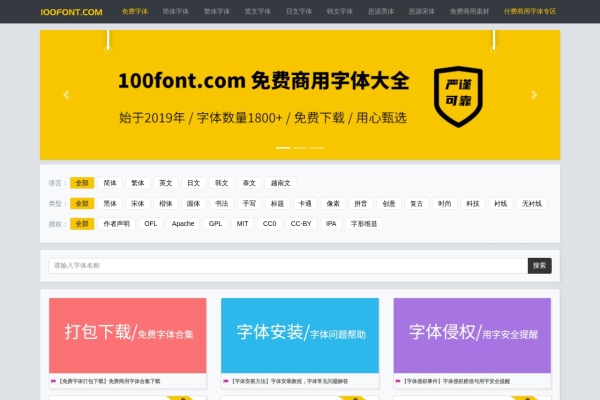Filter license by IPA
This screenshot has width=600, height=400.
click(331, 224)
